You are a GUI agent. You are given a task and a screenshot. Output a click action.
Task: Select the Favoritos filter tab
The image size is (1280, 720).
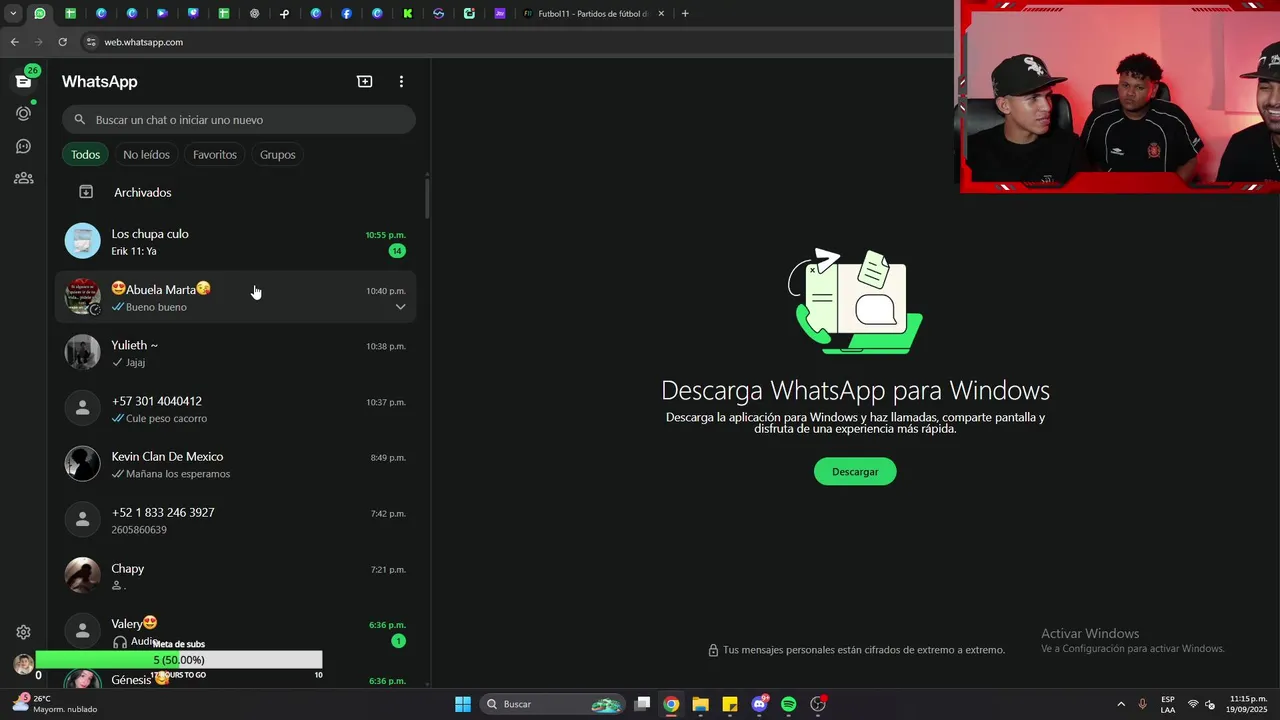(215, 155)
